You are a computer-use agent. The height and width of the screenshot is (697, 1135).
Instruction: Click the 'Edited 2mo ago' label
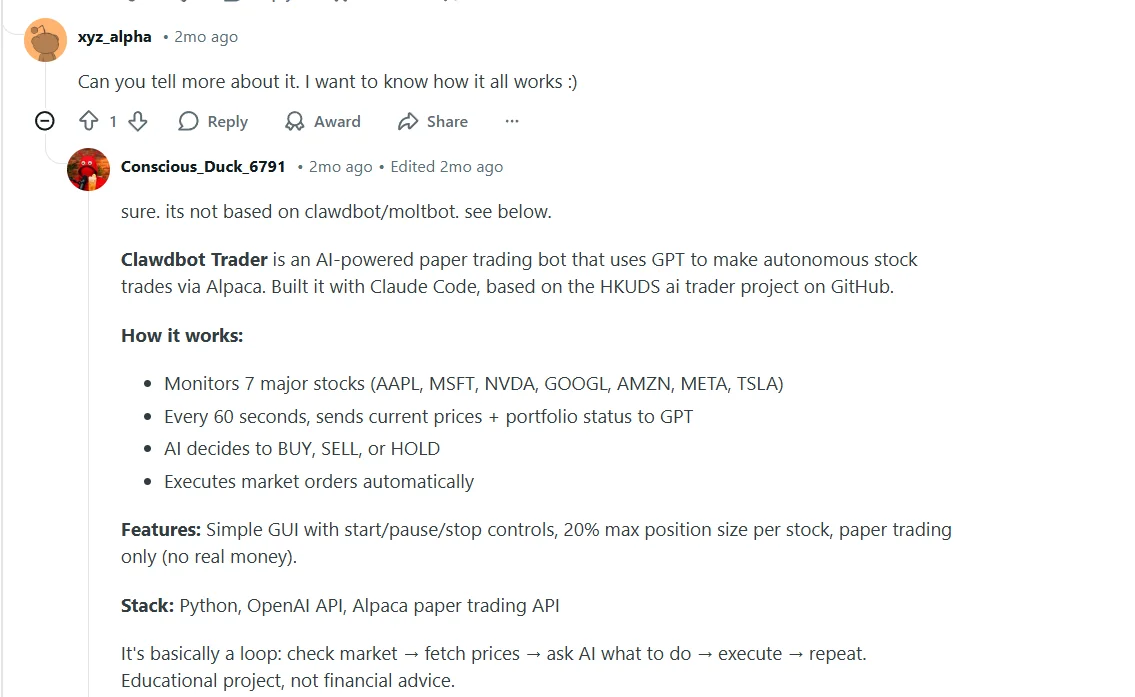[x=447, y=166]
